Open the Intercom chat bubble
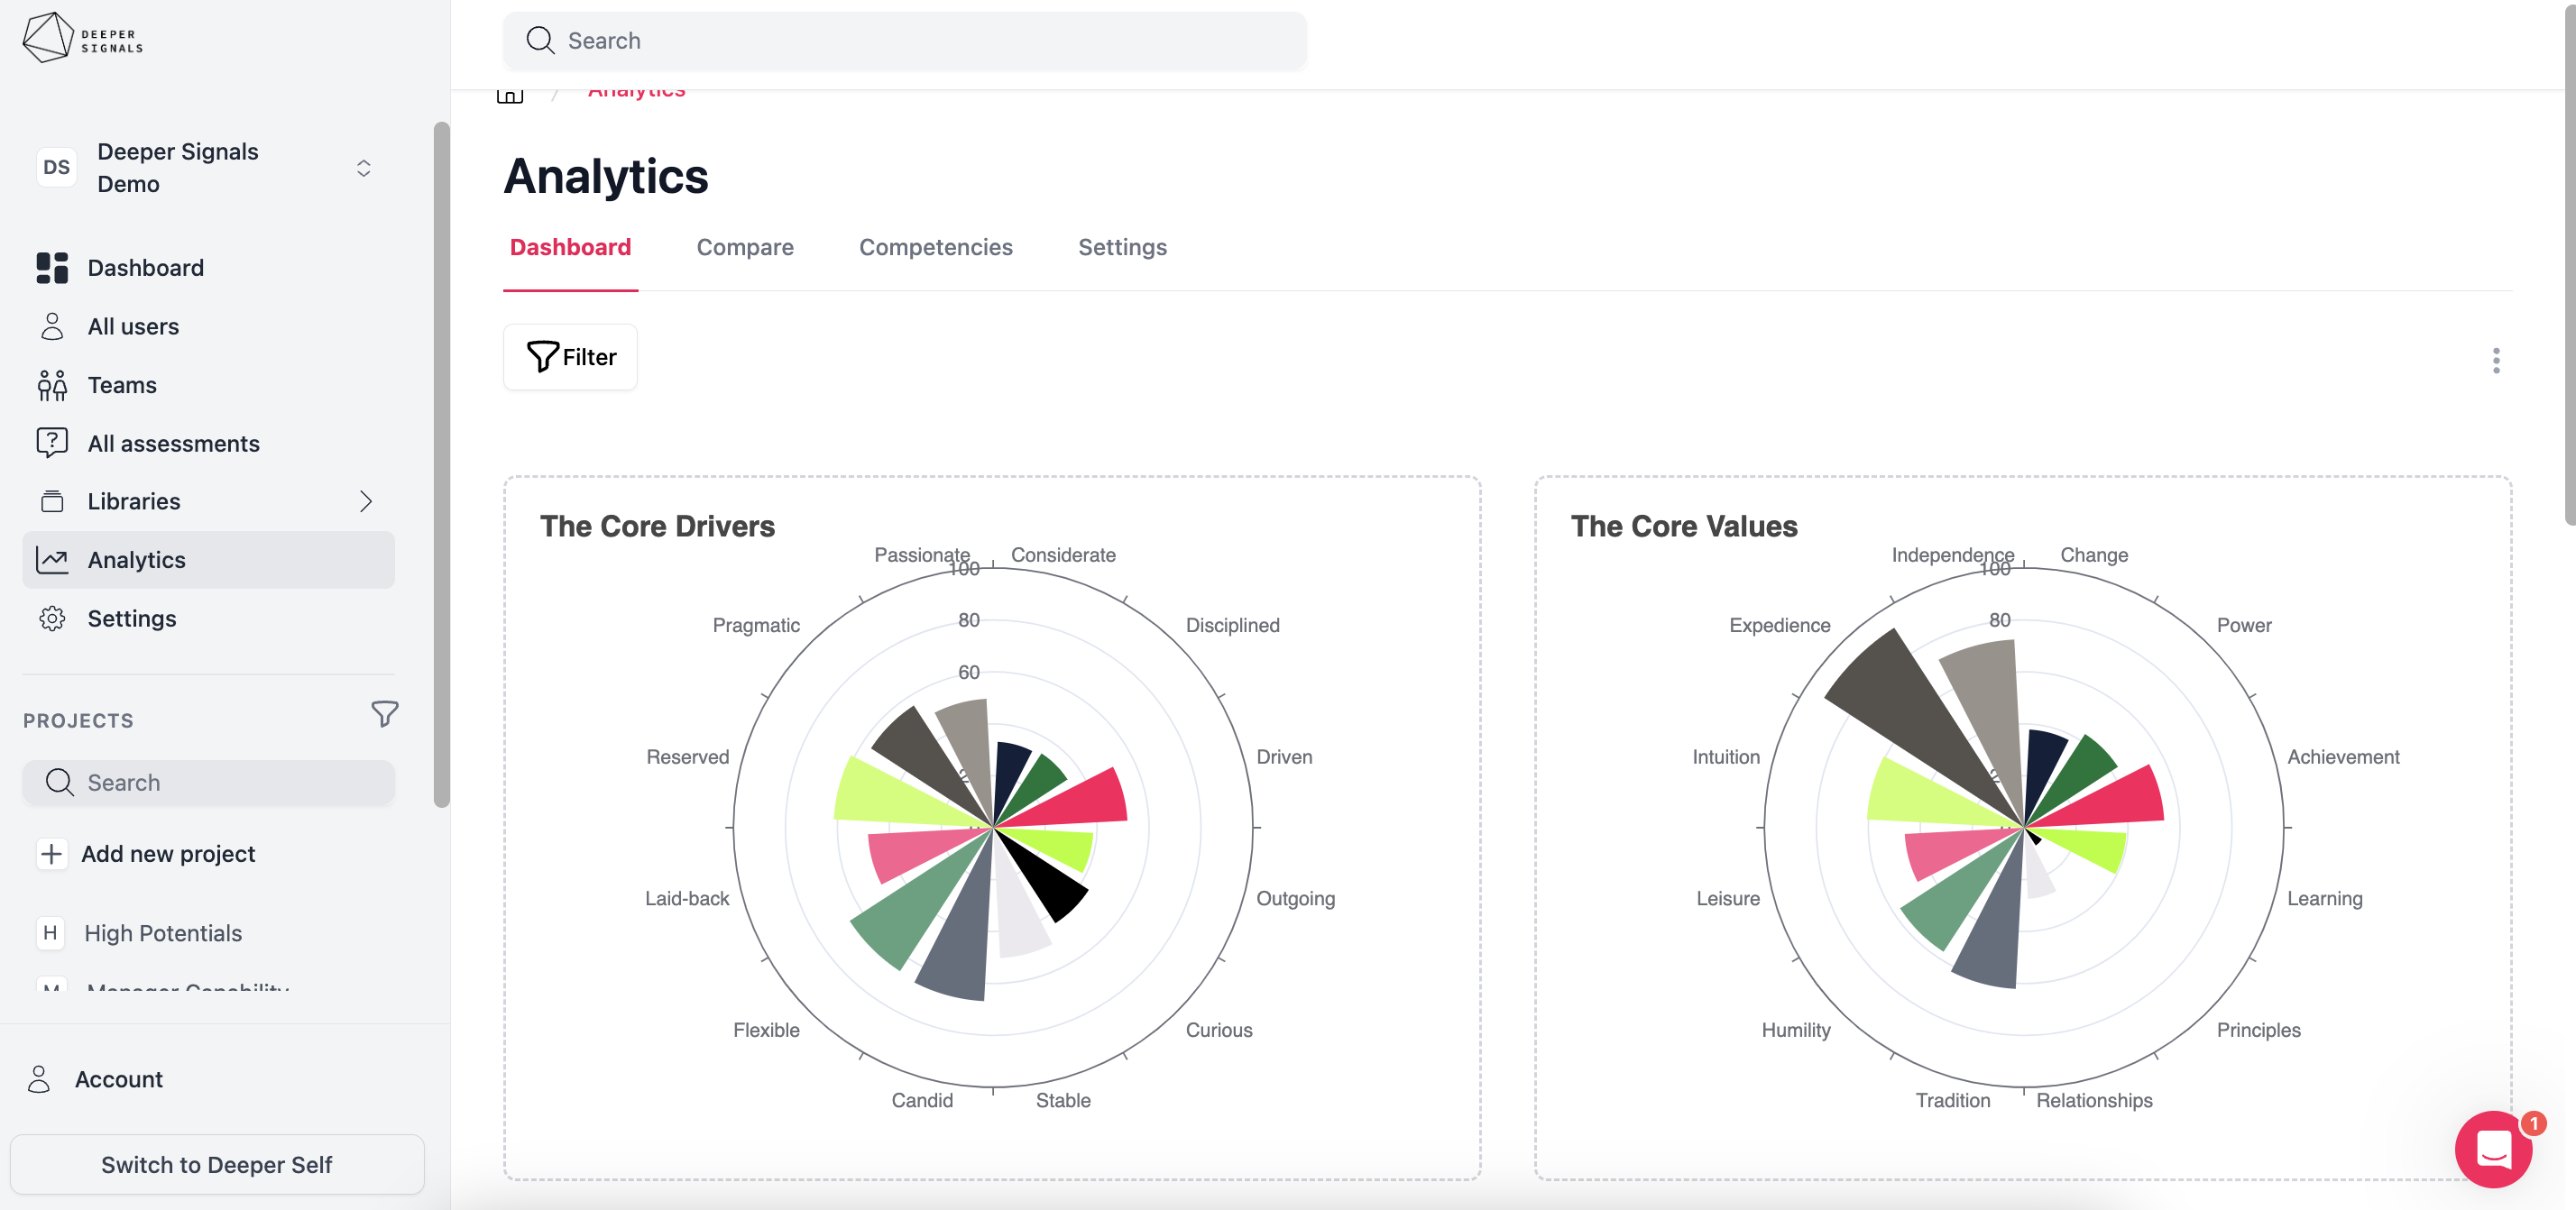 [x=2494, y=1150]
